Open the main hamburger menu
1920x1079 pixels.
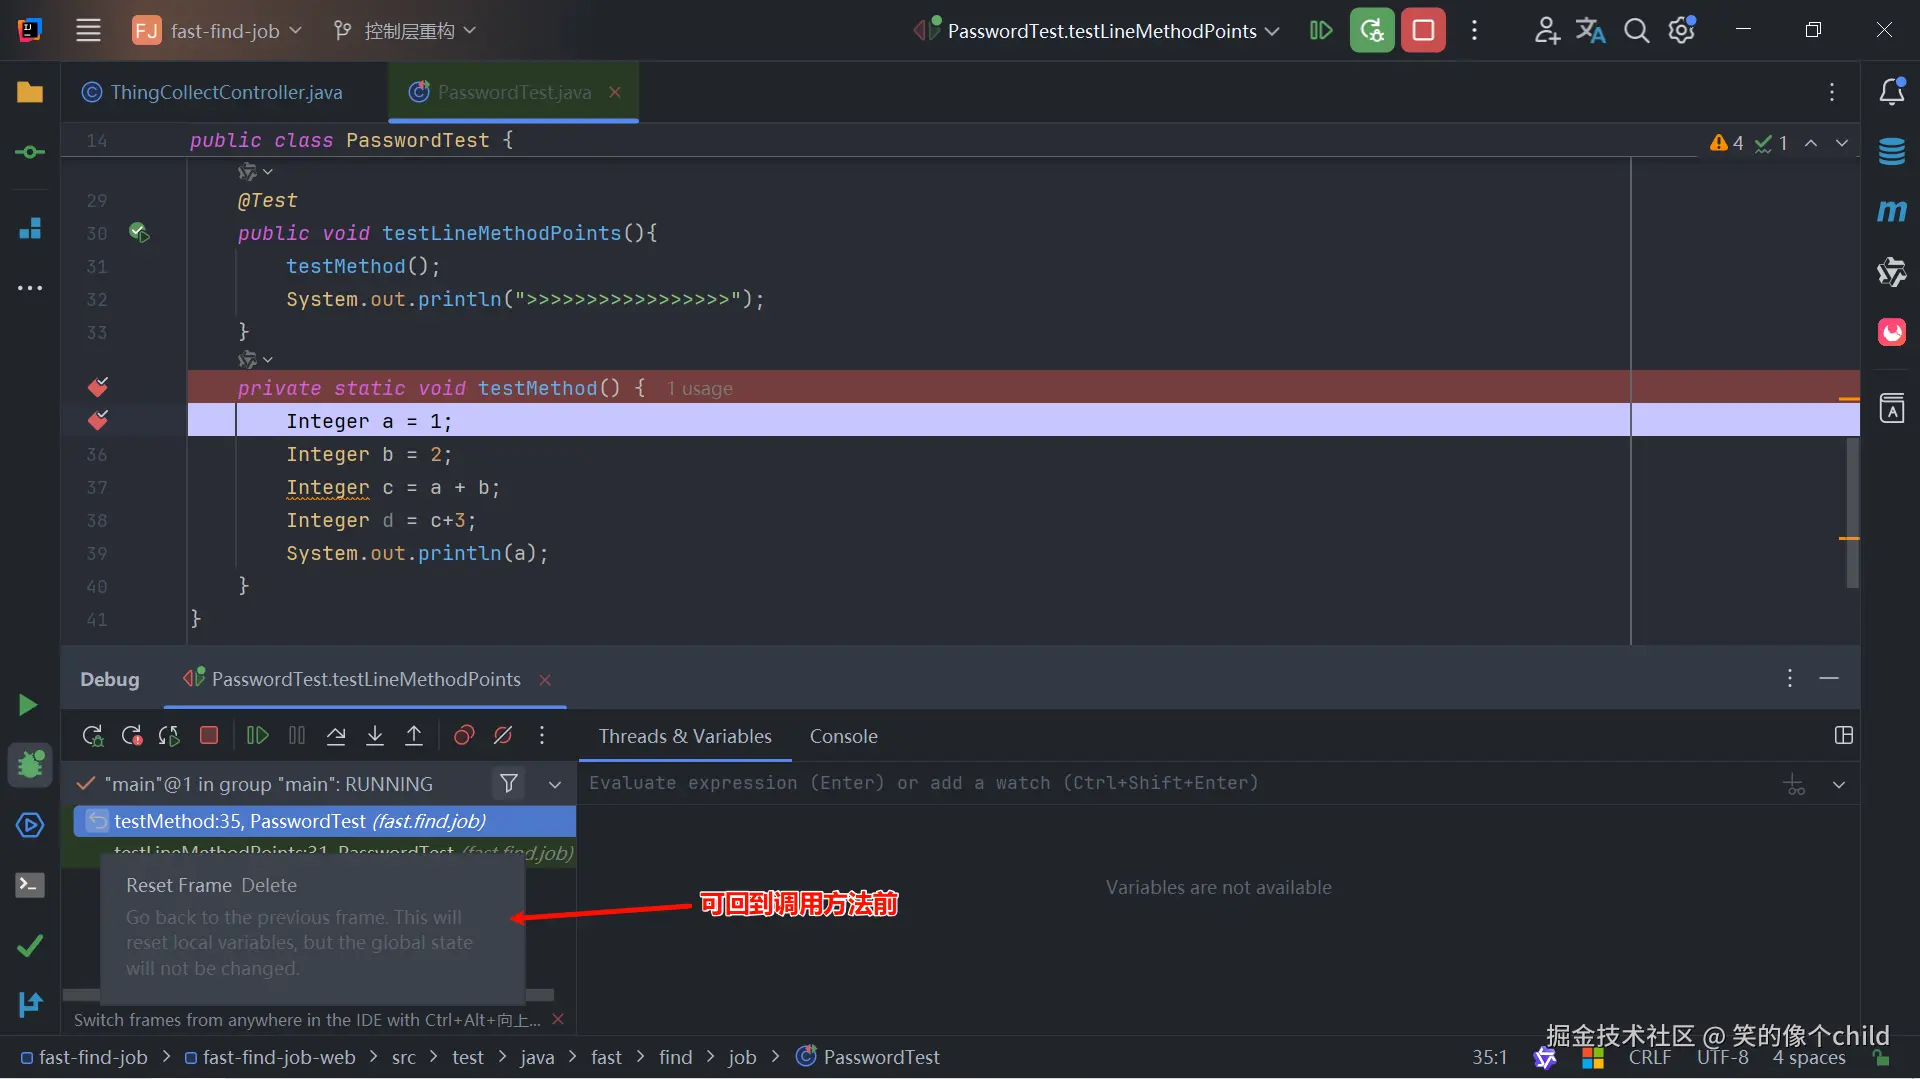pos(88,30)
